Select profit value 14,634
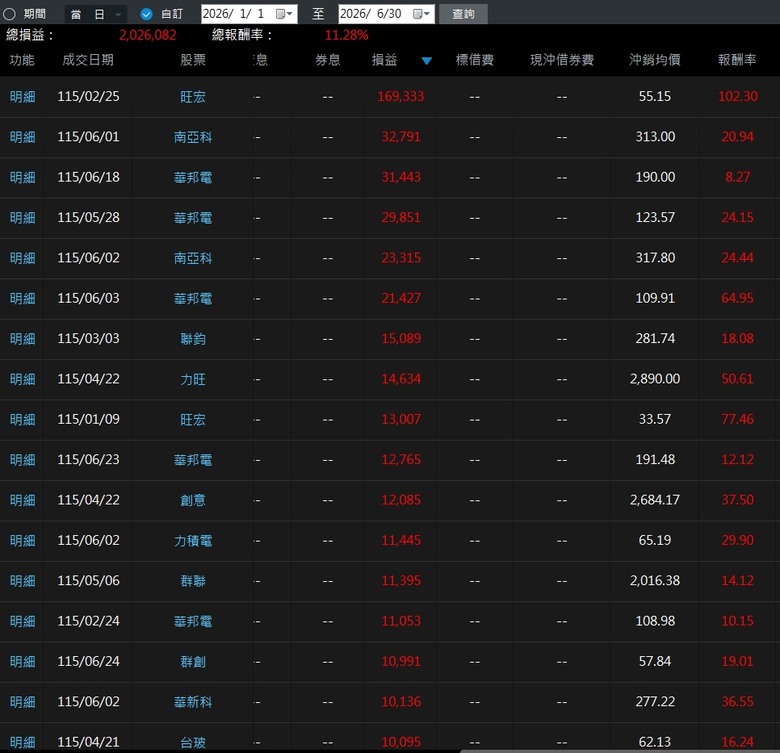The height and width of the screenshot is (753, 780). coord(401,378)
